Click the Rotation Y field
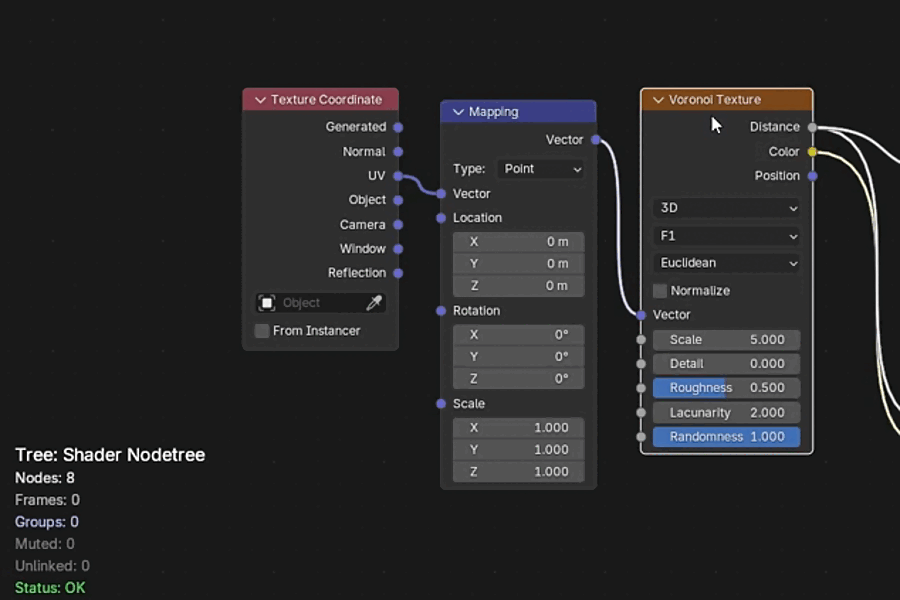900x600 pixels. 519,357
